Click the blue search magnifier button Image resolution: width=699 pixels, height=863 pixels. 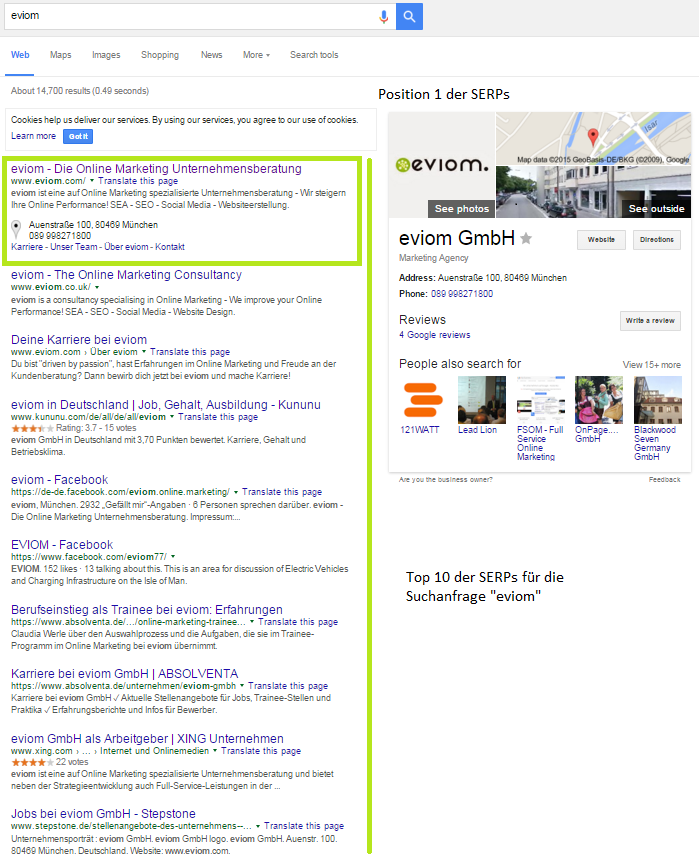click(x=409, y=17)
